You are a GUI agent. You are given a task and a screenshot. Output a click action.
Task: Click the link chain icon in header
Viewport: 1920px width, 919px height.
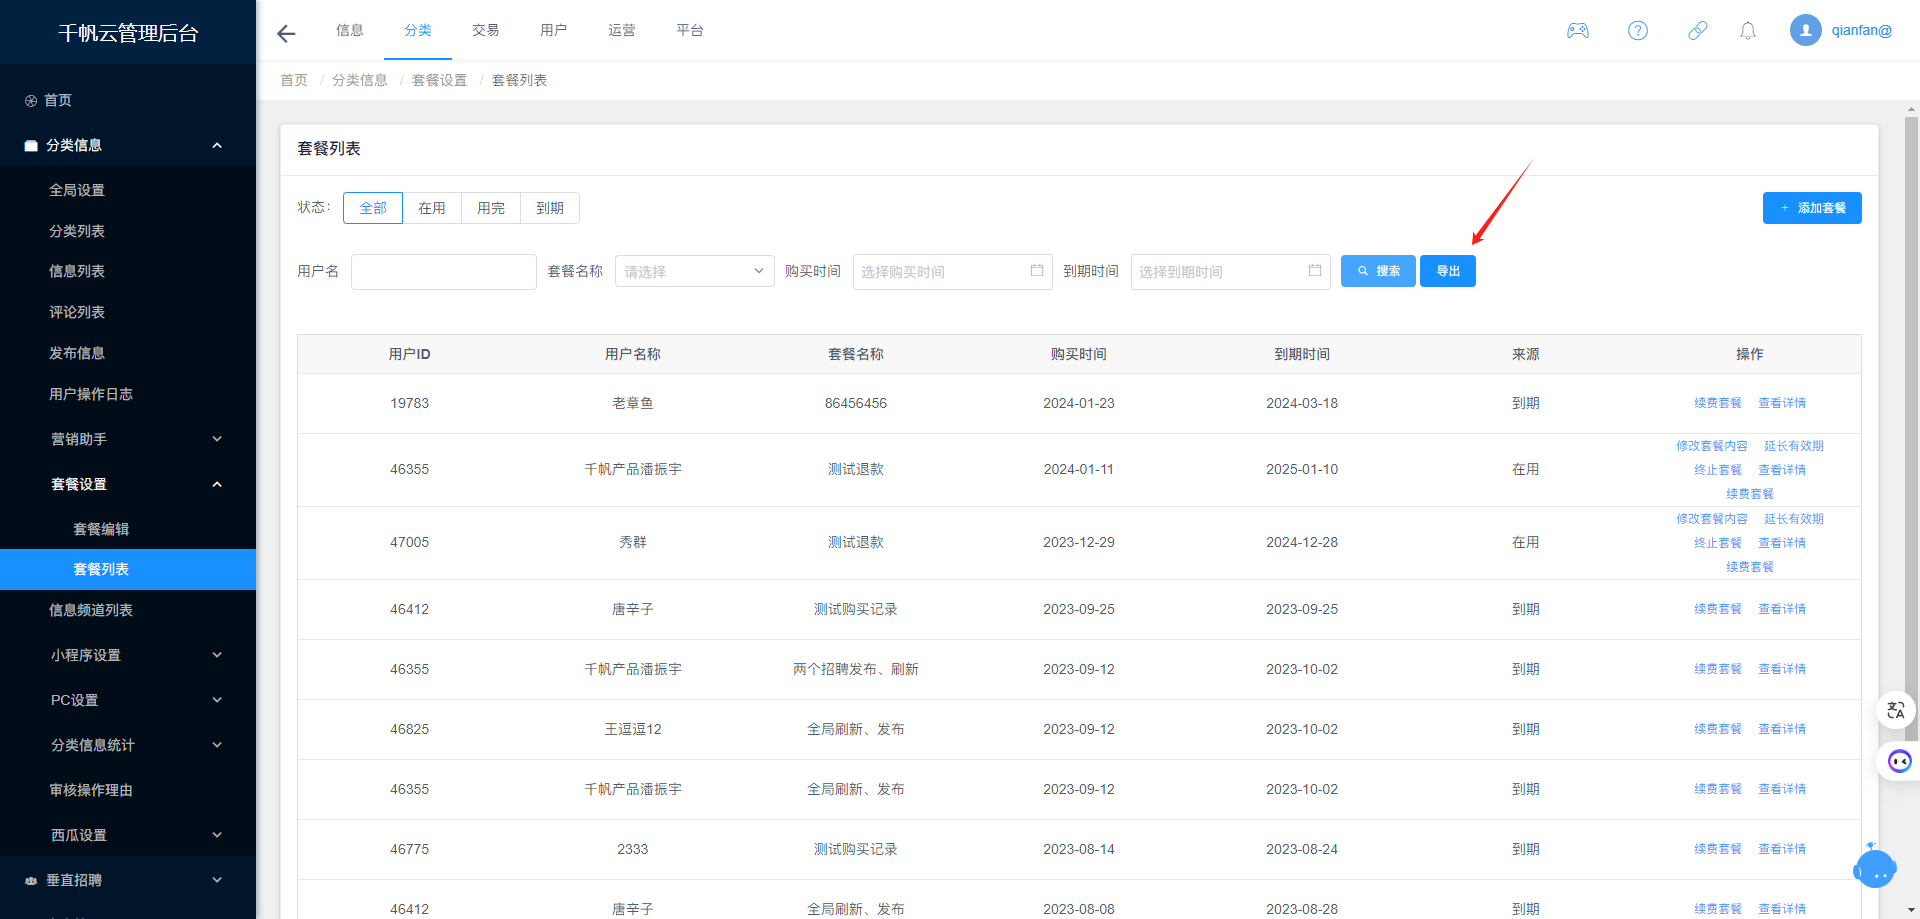click(1698, 31)
